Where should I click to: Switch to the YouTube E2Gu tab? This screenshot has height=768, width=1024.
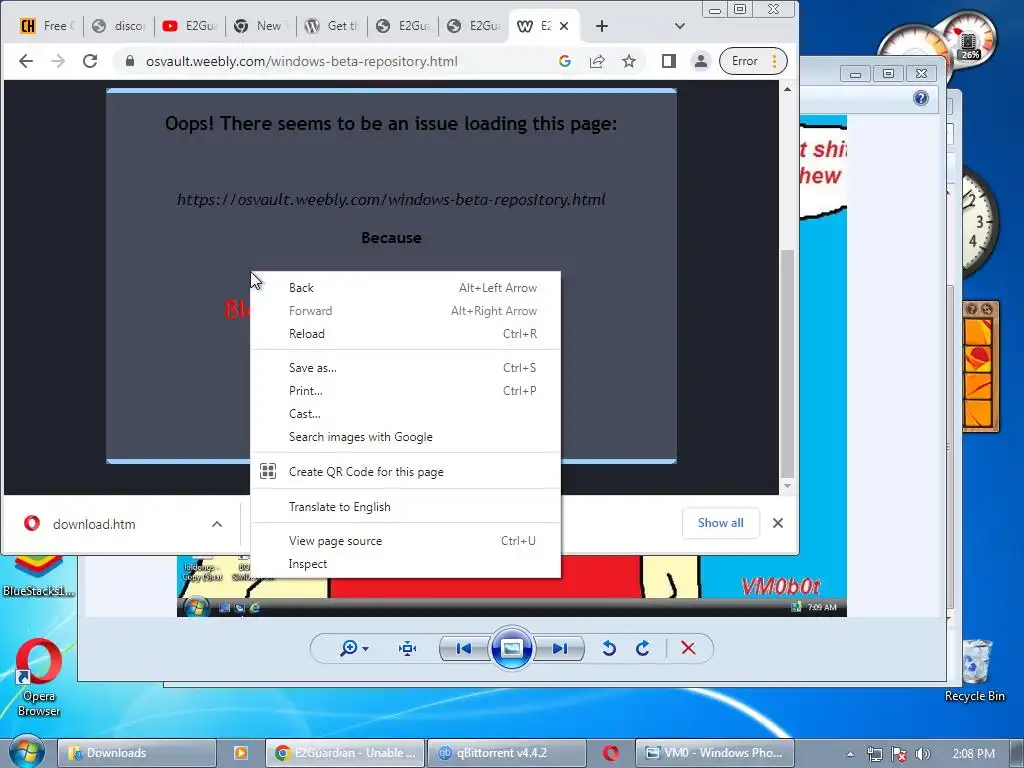tap(190, 26)
